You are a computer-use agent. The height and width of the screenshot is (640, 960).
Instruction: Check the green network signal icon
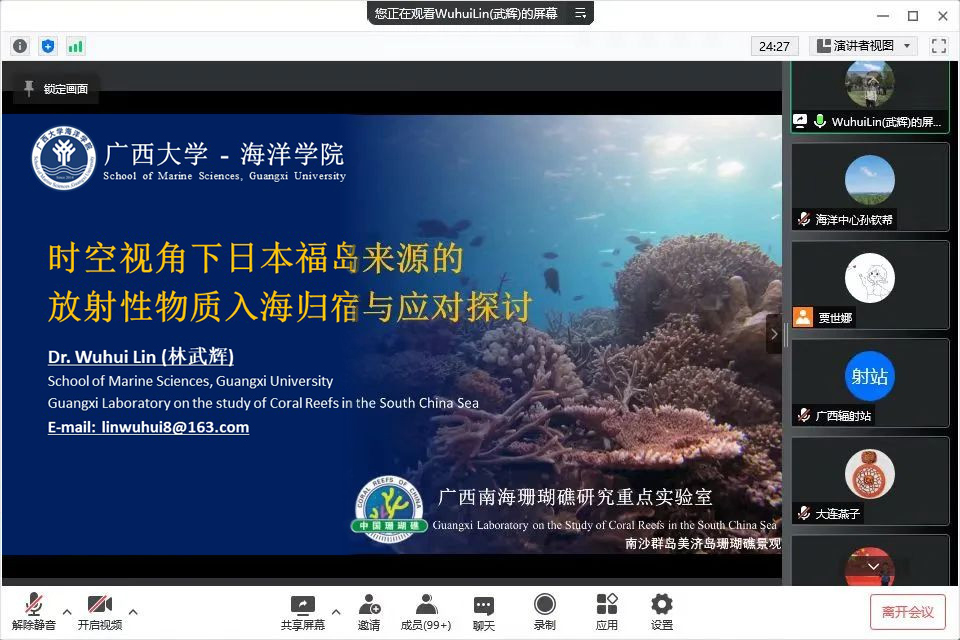pos(76,46)
